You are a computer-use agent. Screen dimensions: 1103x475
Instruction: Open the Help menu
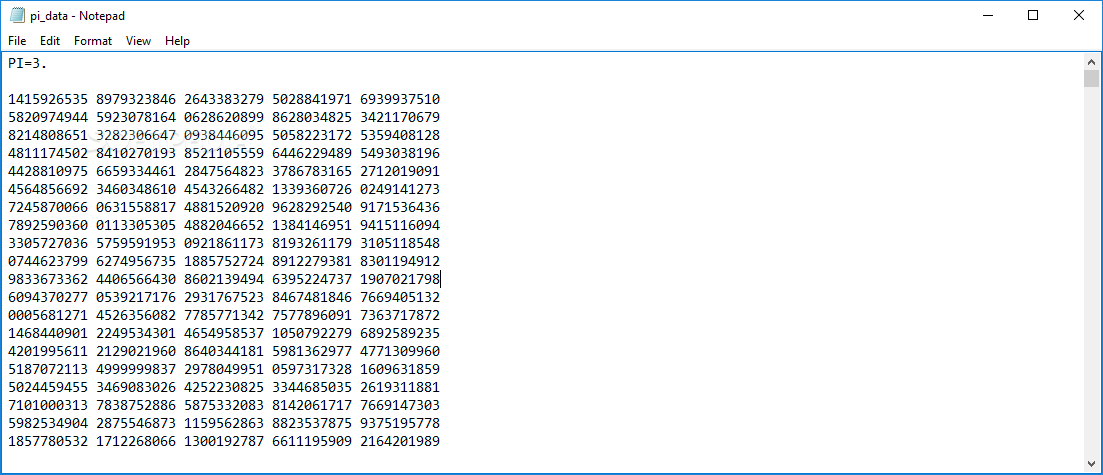177,41
